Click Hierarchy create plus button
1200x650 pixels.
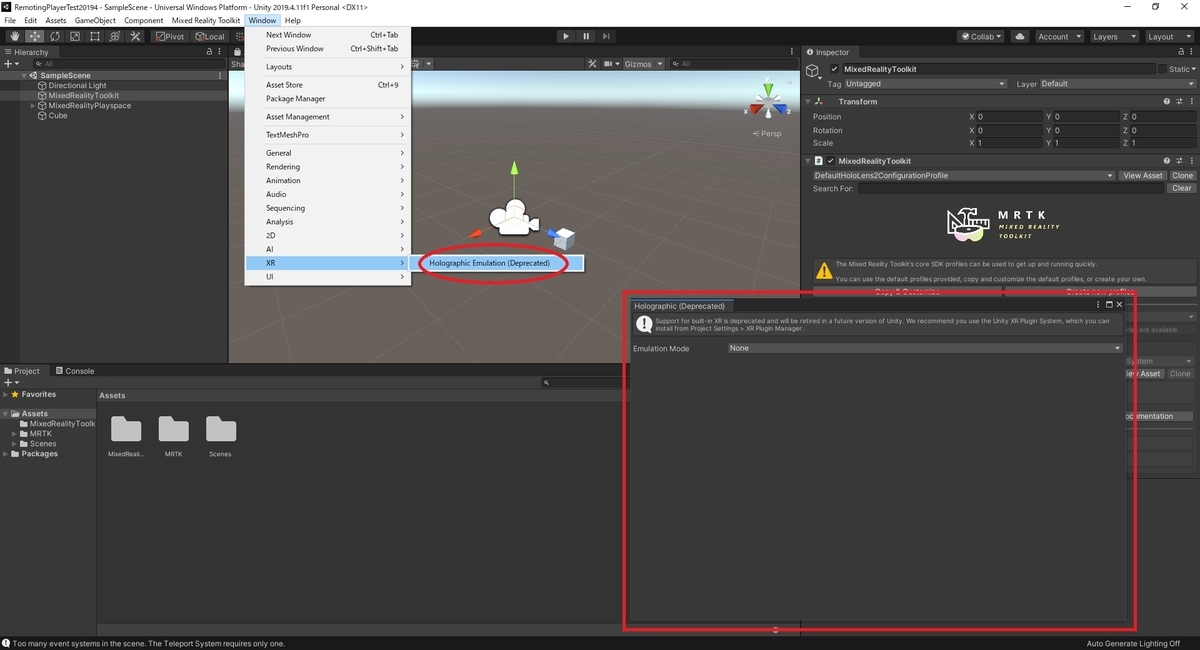coord(11,64)
